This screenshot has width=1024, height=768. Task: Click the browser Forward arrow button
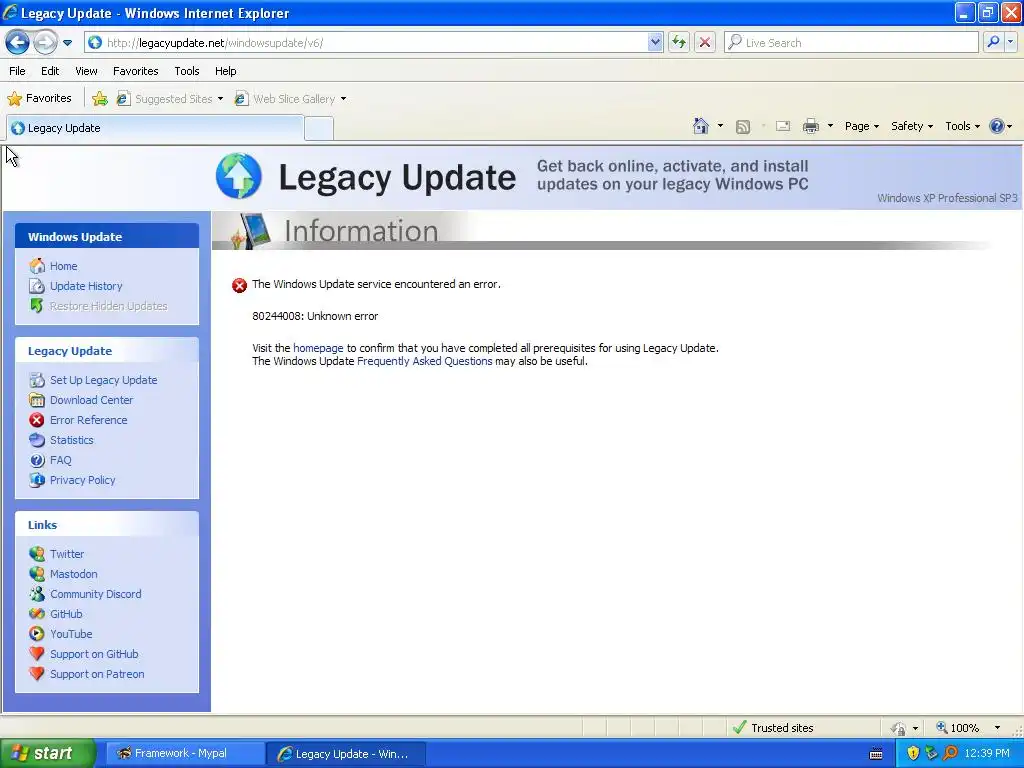click(x=45, y=43)
